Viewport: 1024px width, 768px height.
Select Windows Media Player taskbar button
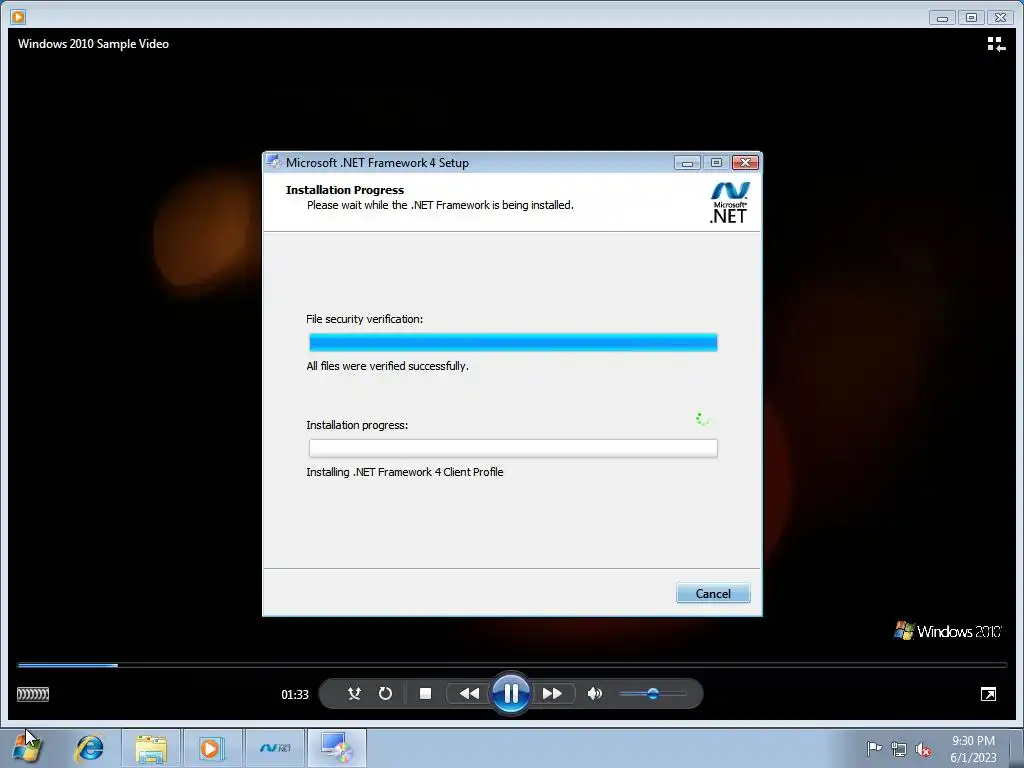pos(212,748)
